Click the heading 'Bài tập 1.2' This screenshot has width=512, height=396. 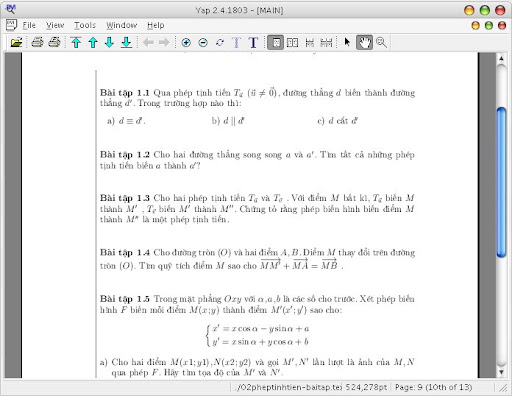click(125, 155)
